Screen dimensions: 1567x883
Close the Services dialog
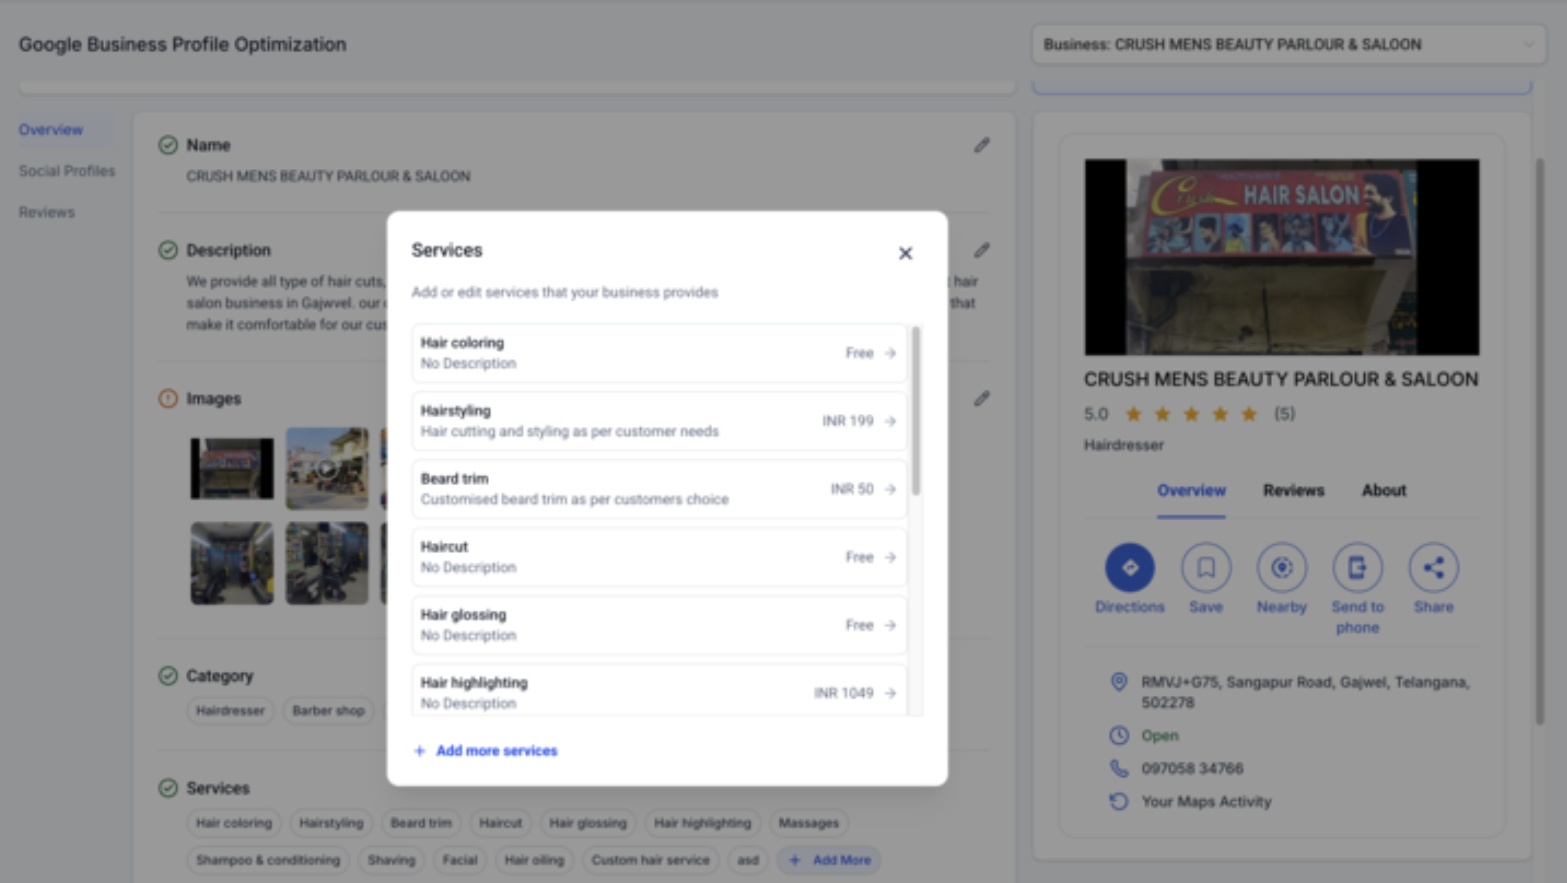coord(905,254)
